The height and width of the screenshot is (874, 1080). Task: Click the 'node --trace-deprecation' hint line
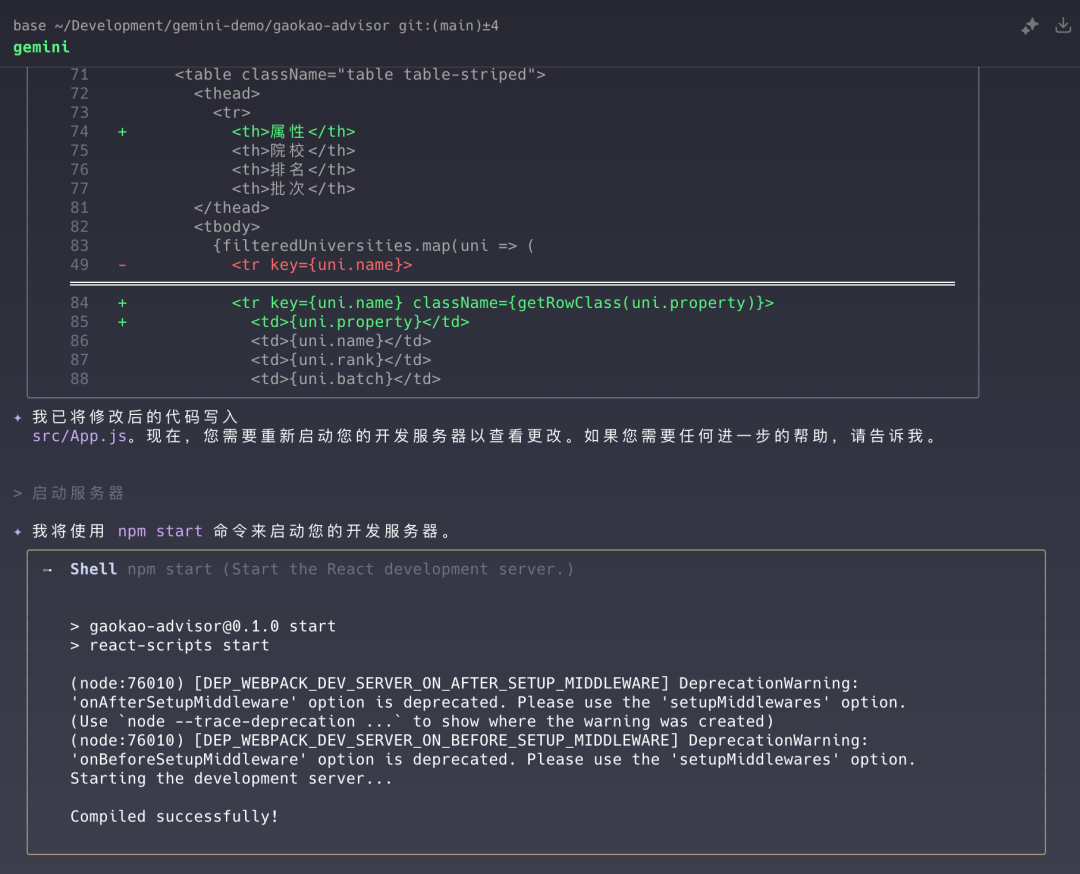click(422, 722)
